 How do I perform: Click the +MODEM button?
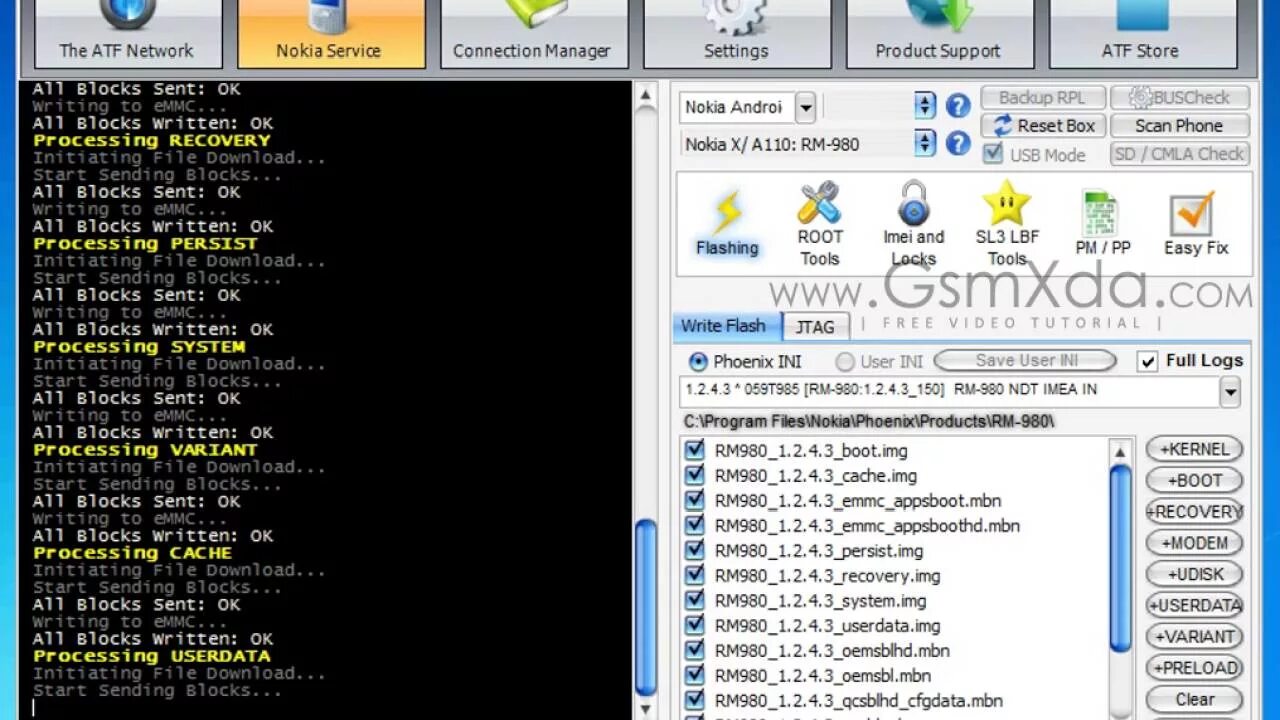coord(1194,543)
